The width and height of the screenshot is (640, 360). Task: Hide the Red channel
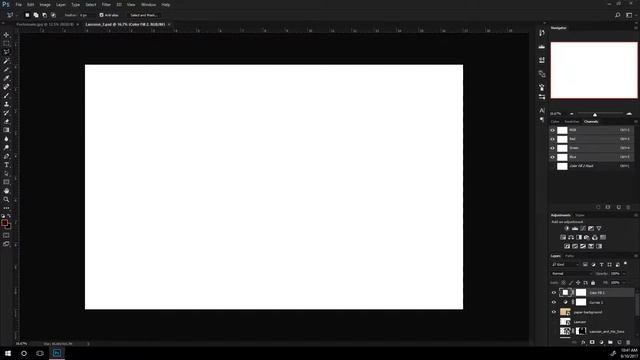pyautogui.click(x=553, y=139)
